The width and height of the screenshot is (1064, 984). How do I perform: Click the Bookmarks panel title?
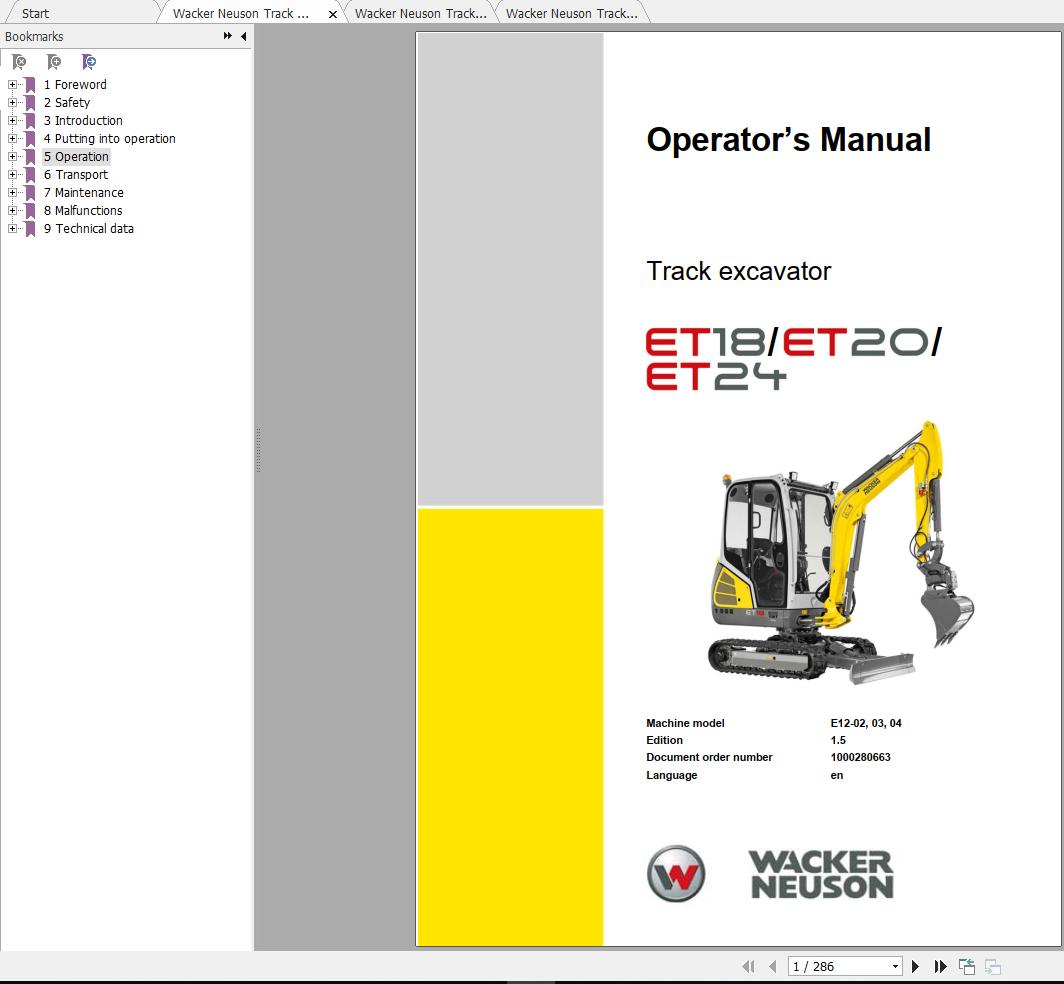(34, 37)
